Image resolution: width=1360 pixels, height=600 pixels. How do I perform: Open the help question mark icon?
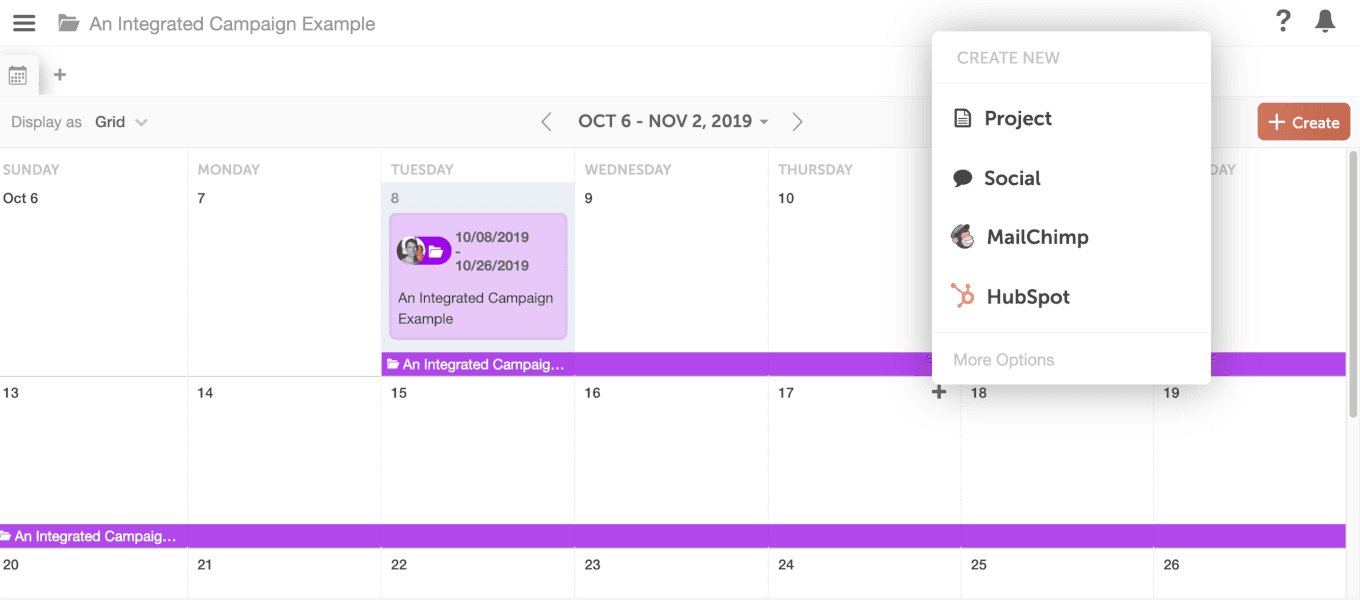[1283, 21]
